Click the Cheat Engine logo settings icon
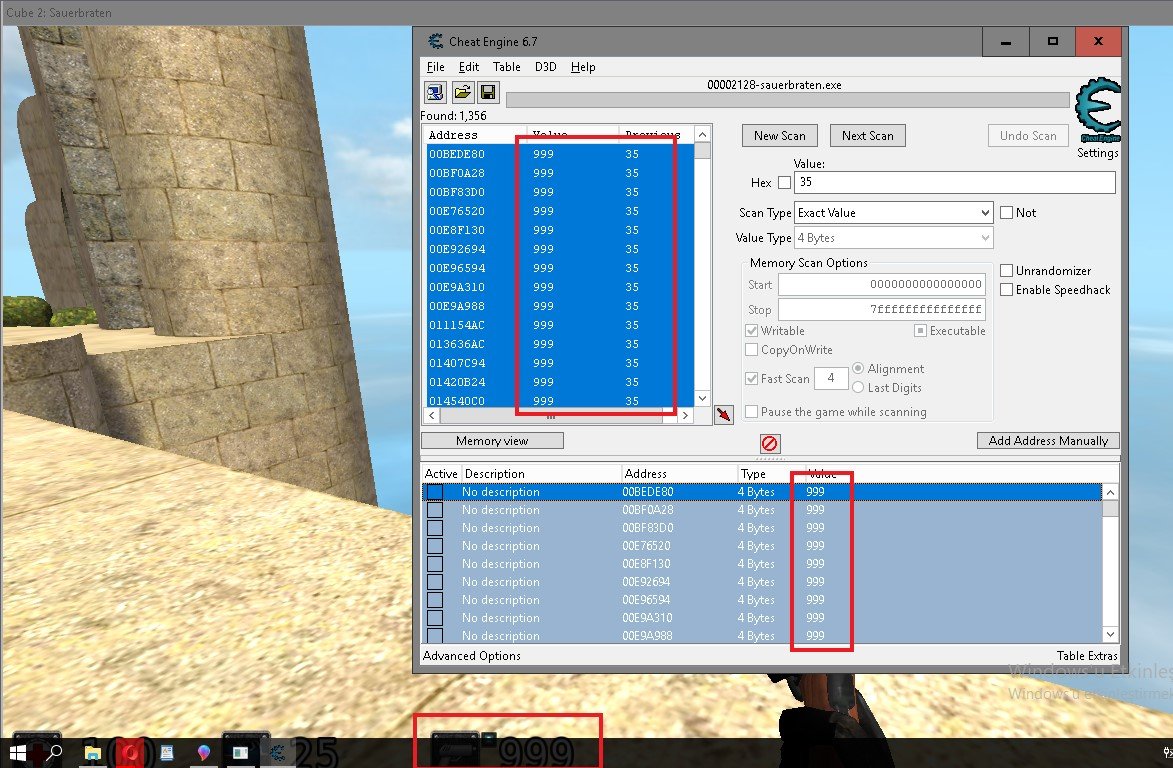Screen dimensions: 1173x768 coord(1097,111)
